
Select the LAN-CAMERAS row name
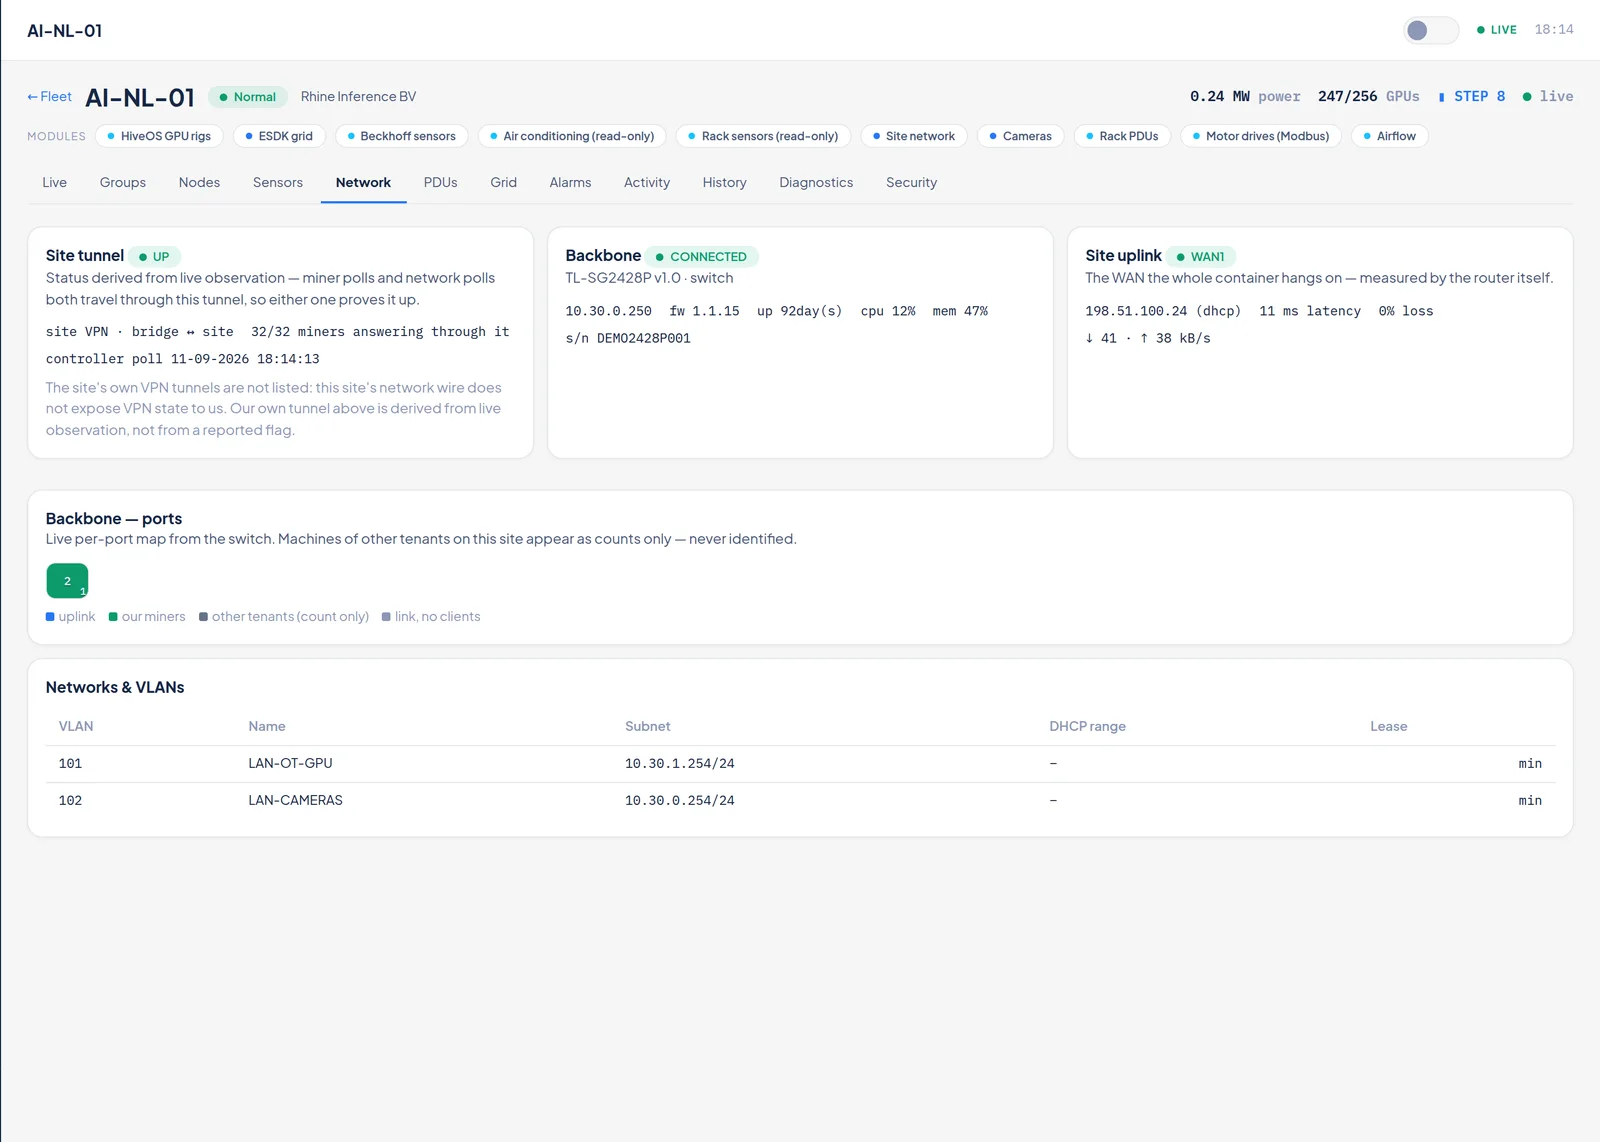pos(295,801)
